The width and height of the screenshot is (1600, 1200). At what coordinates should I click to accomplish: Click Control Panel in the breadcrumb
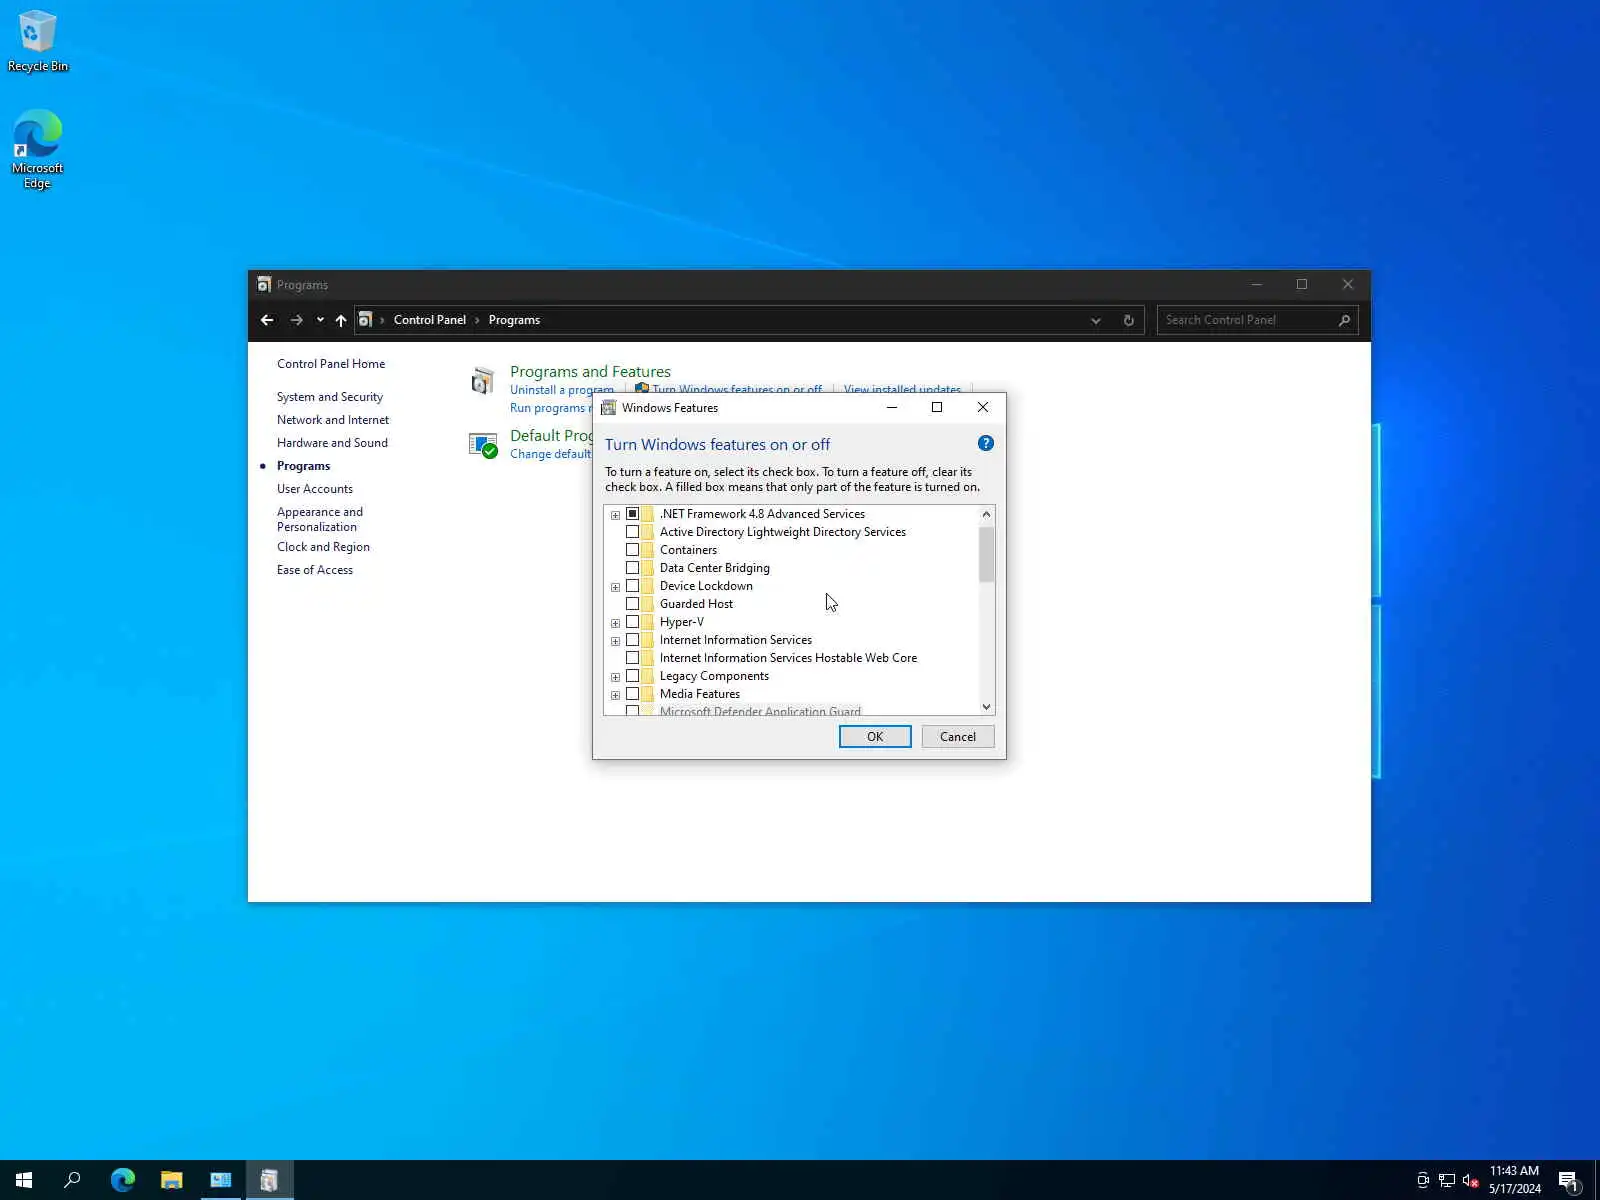tap(430, 320)
